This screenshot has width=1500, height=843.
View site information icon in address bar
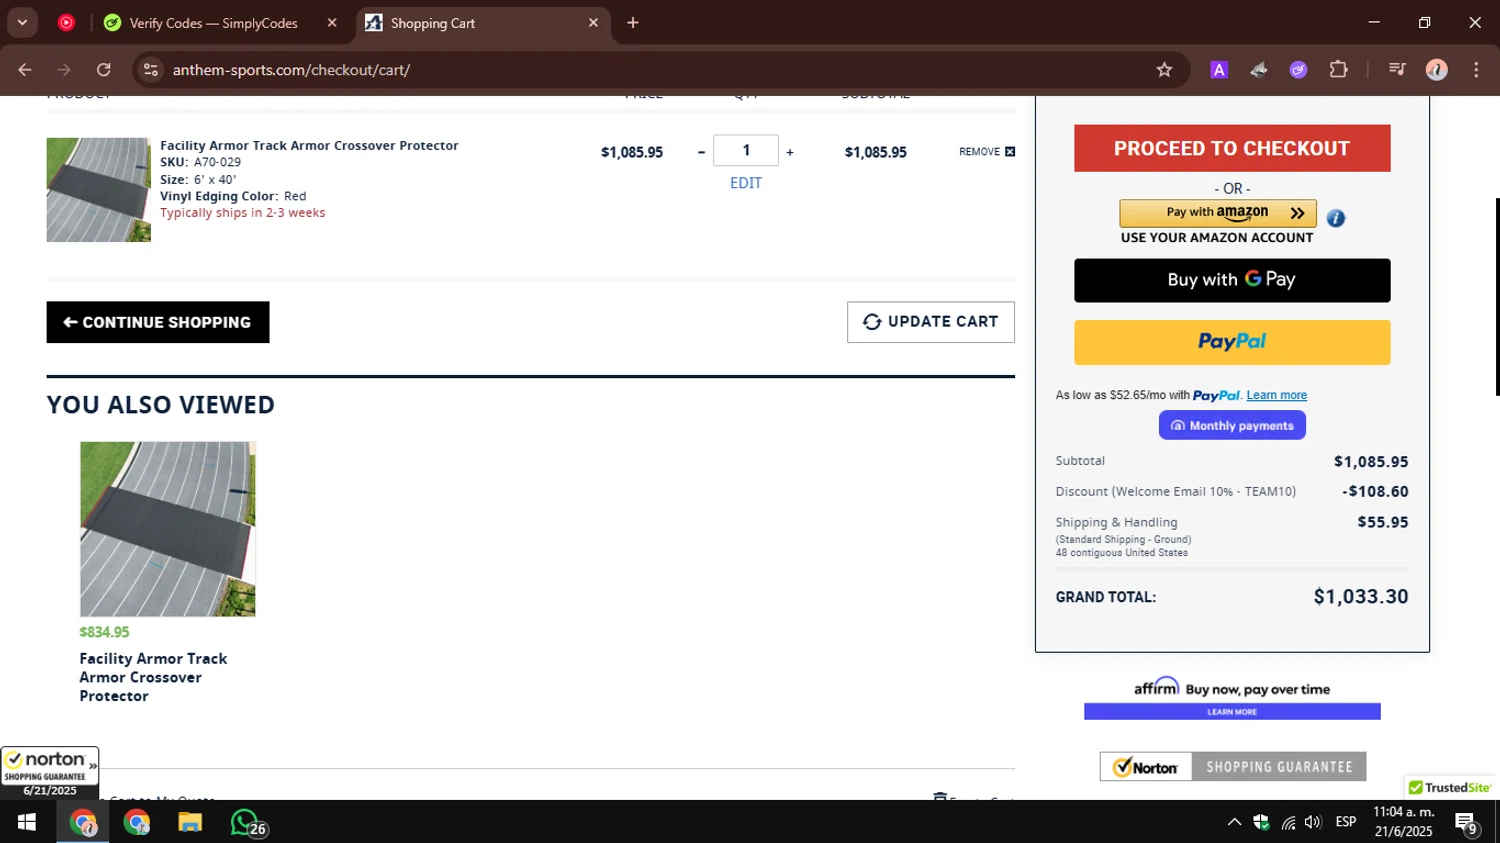click(x=151, y=70)
